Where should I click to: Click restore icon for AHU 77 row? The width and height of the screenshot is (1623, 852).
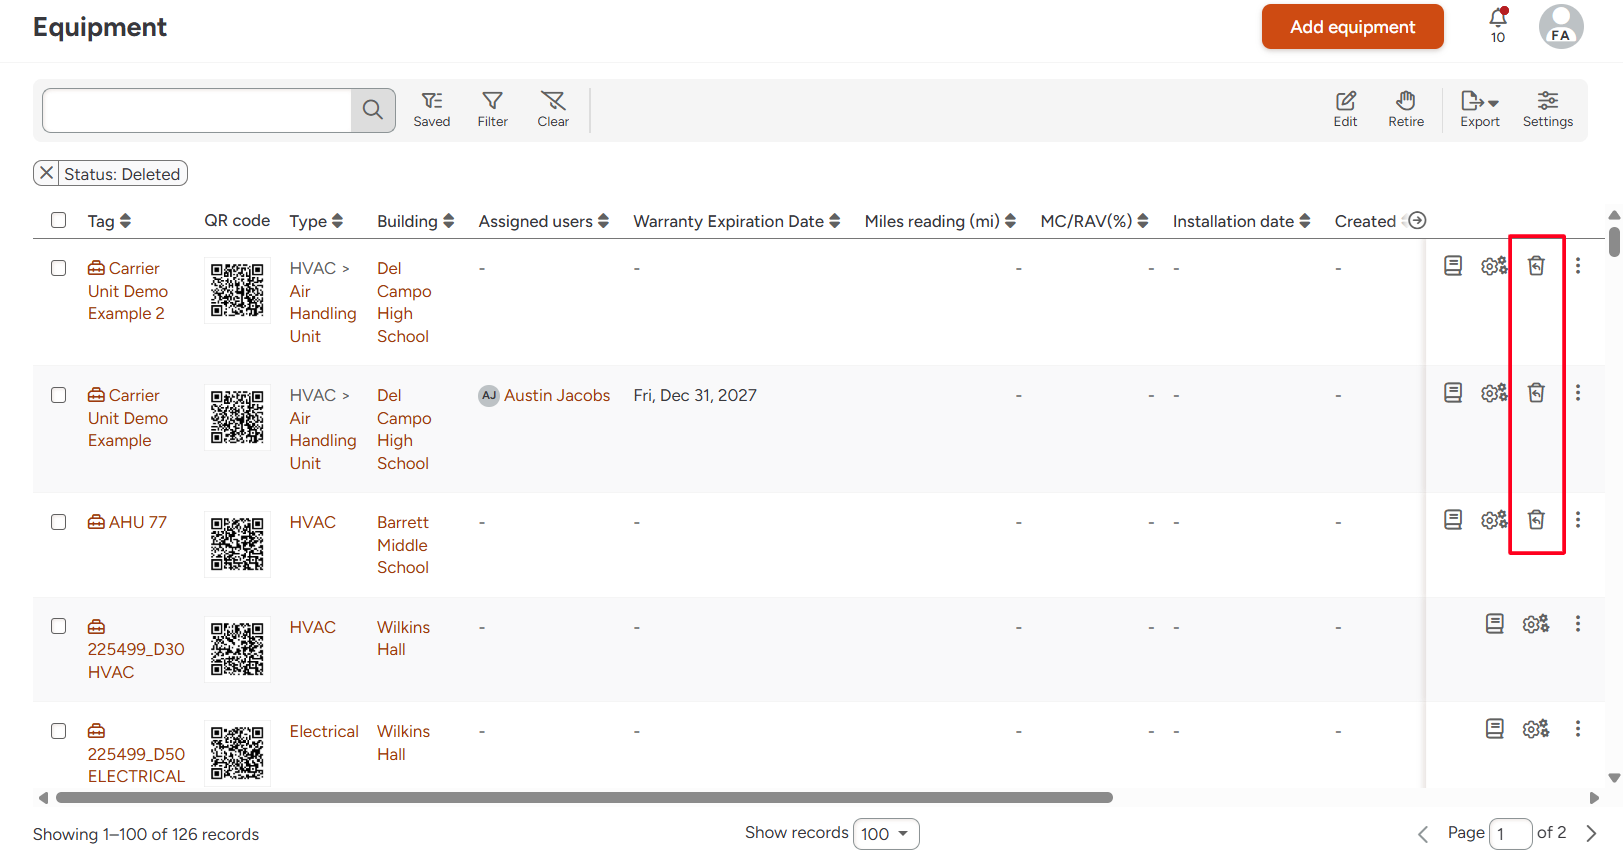coord(1536,520)
